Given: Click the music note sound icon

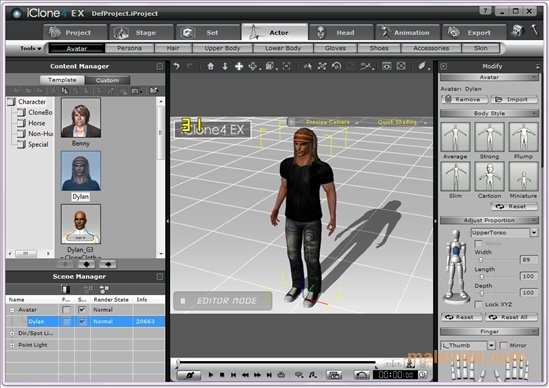Looking at the screenshot, I should tap(313, 375).
